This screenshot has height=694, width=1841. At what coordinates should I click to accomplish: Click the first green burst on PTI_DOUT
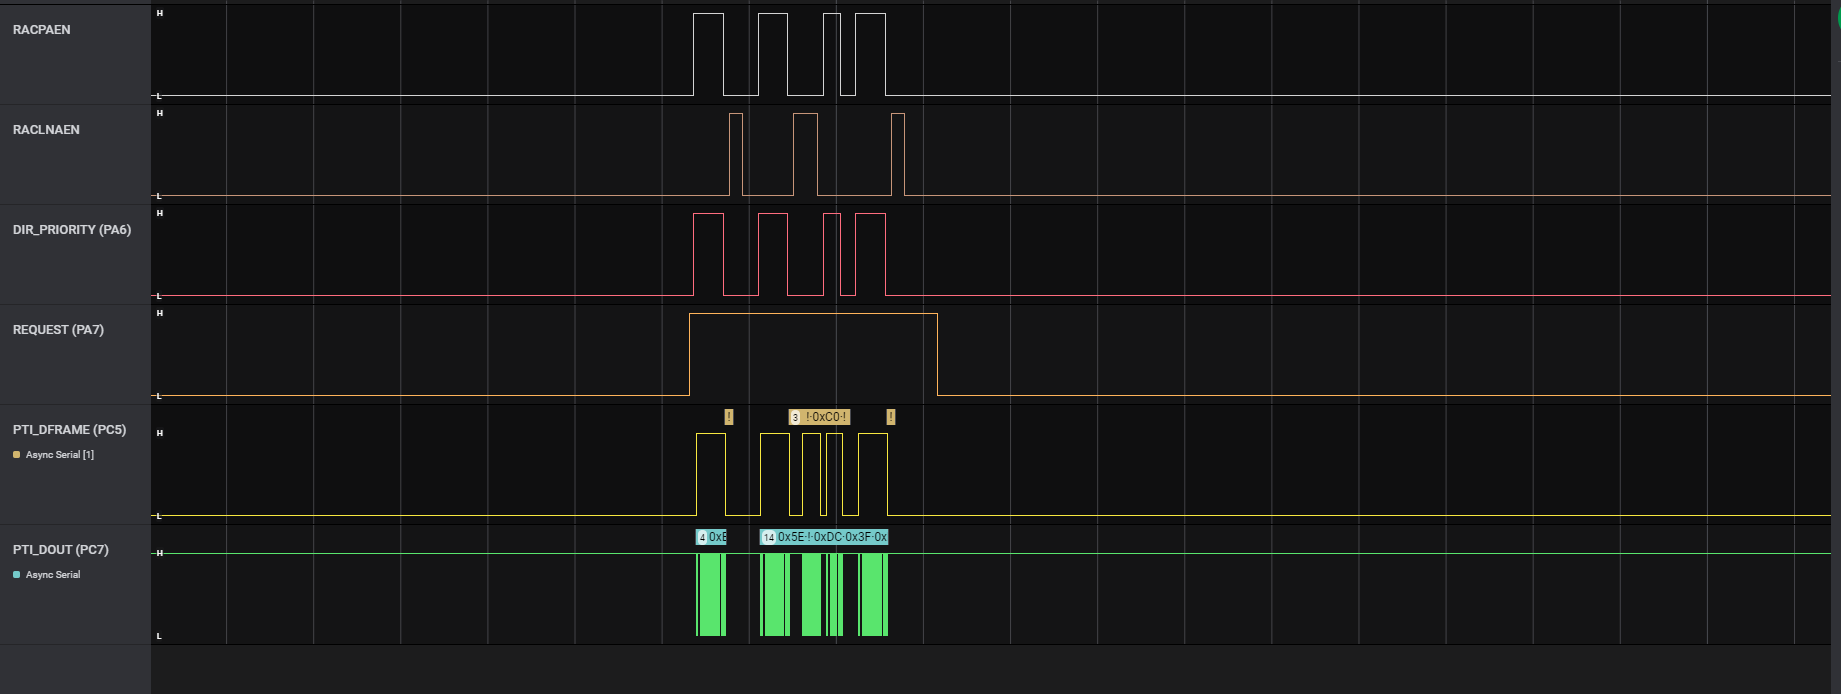710,595
